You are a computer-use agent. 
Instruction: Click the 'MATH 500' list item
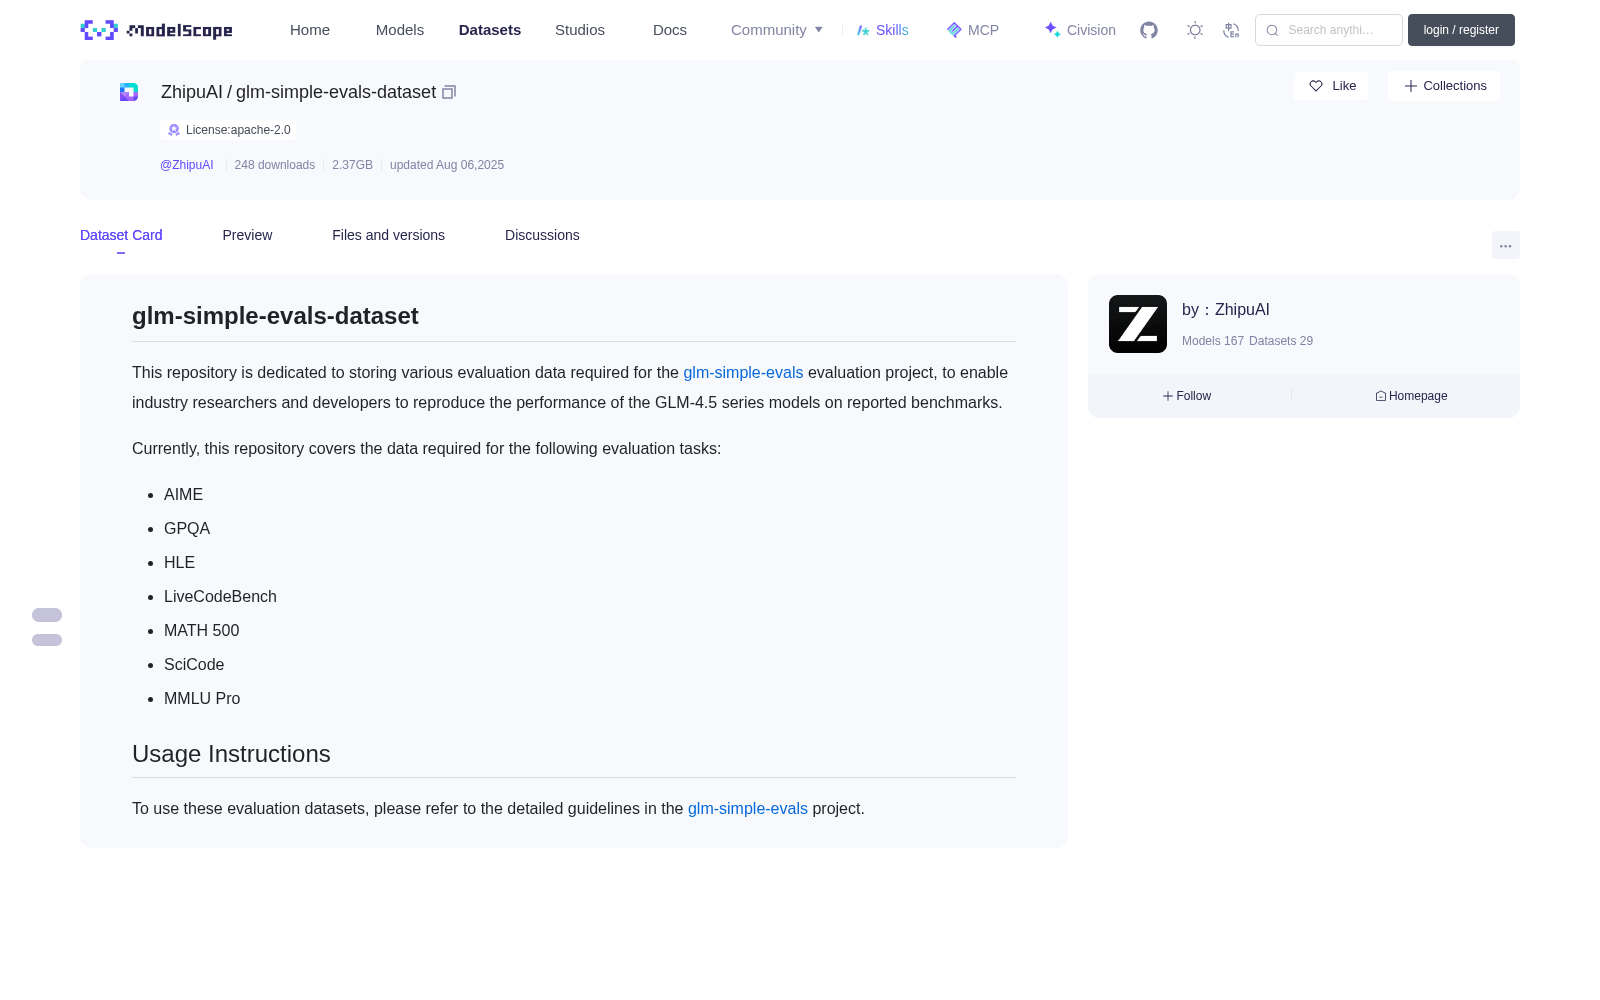(201, 630)
